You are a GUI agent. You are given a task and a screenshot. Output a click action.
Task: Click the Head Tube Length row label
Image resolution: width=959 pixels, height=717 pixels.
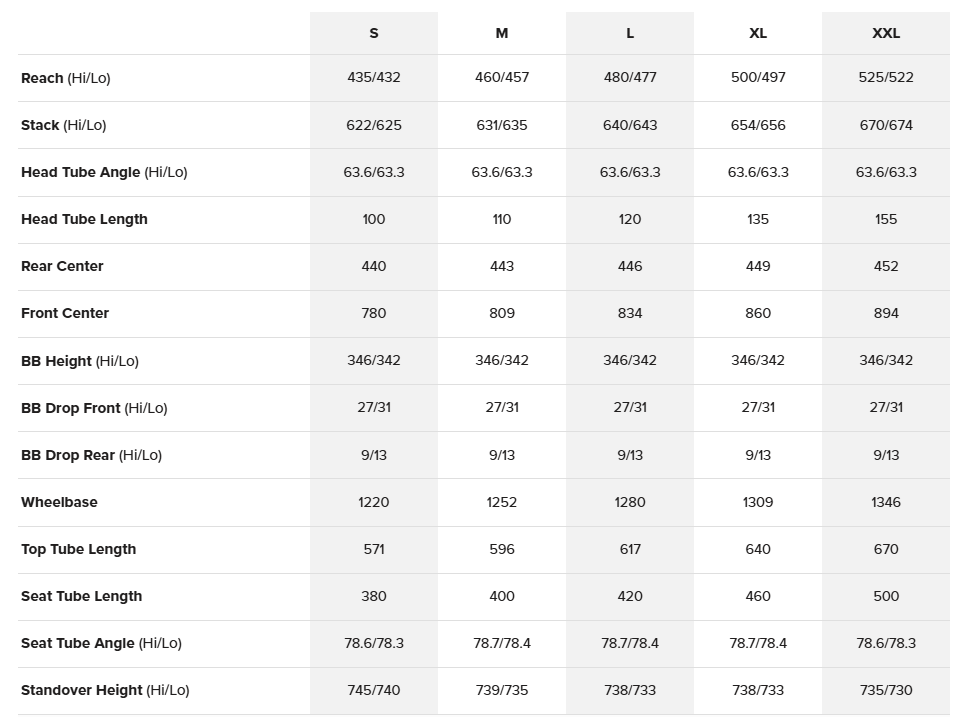(x=84, y=219)
